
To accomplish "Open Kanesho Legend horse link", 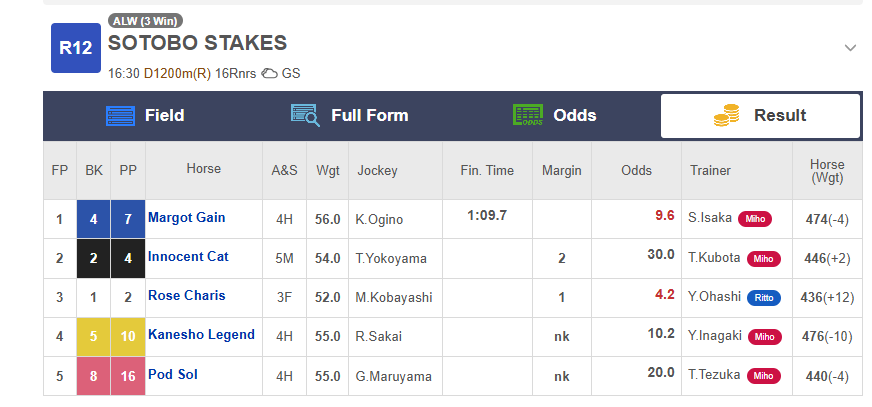I will pos(201,334).
